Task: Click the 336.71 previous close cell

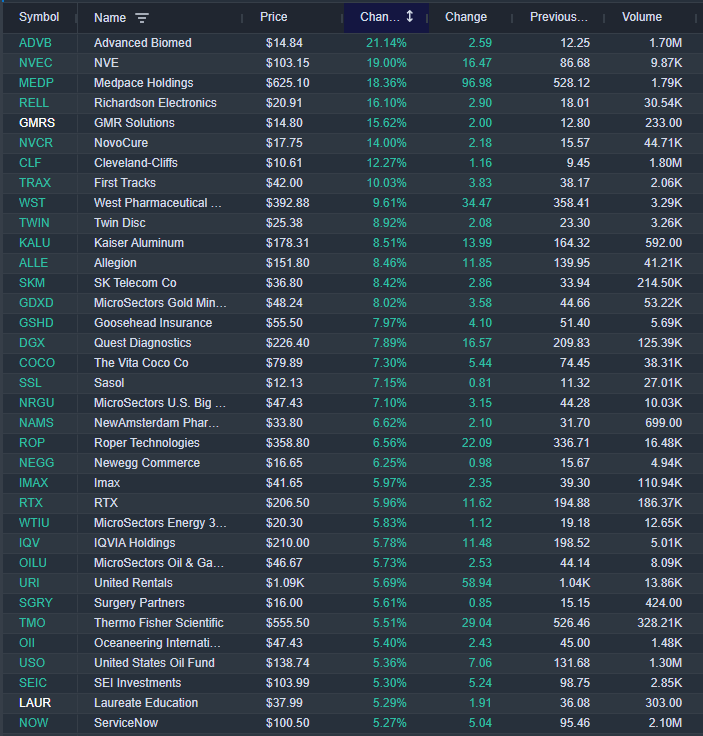Action: coord(572,443)
